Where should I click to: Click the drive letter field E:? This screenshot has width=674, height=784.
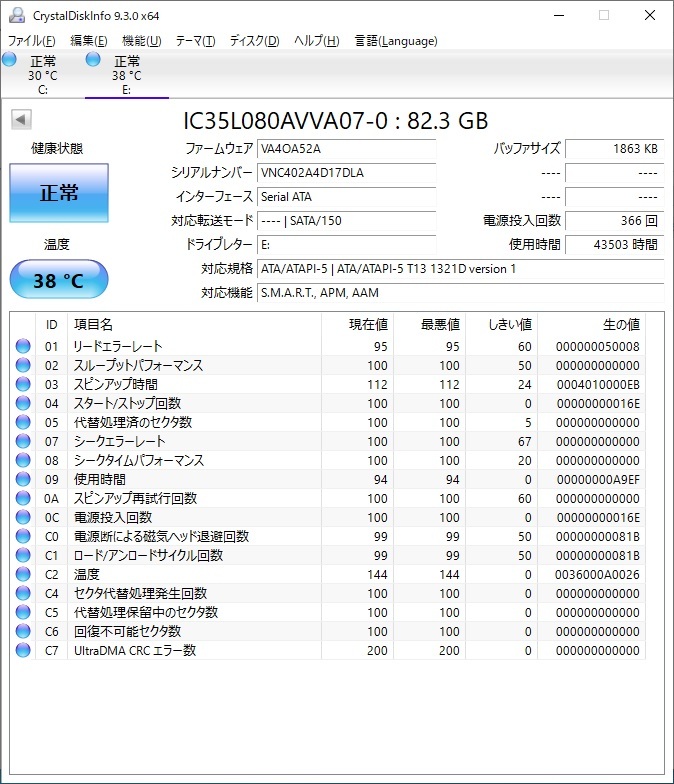(x=346, y=245)
